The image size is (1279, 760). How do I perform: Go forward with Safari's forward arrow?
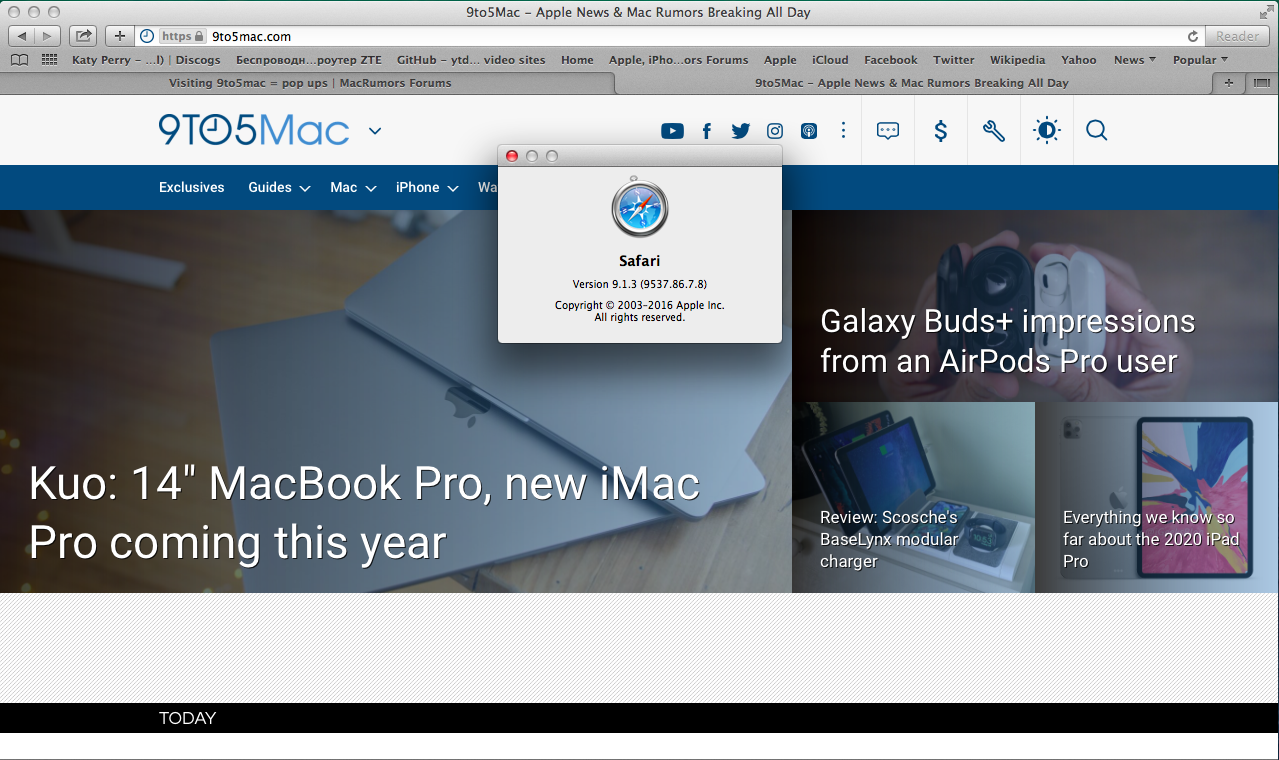point(46,36)
